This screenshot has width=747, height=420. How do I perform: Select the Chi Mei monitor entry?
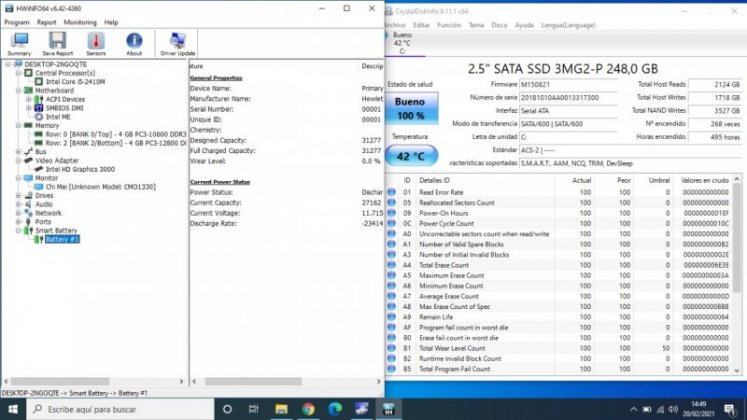101,187
